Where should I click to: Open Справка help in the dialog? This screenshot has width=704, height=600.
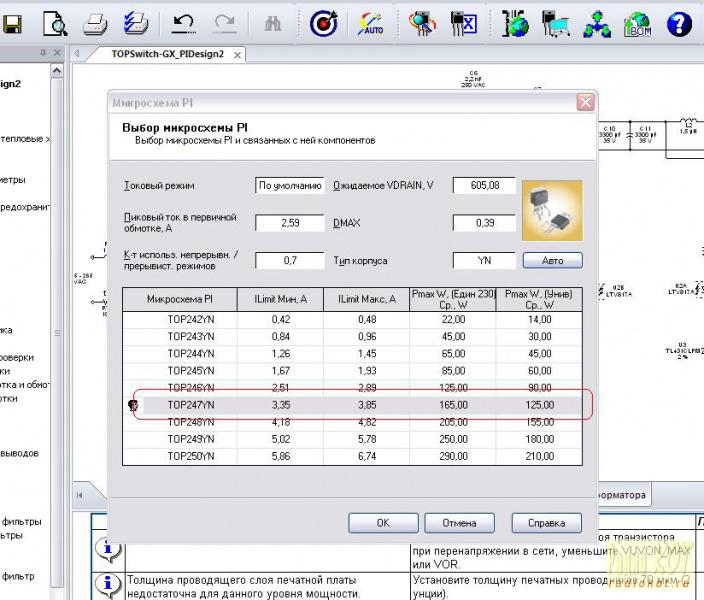(x=546, y=523)
